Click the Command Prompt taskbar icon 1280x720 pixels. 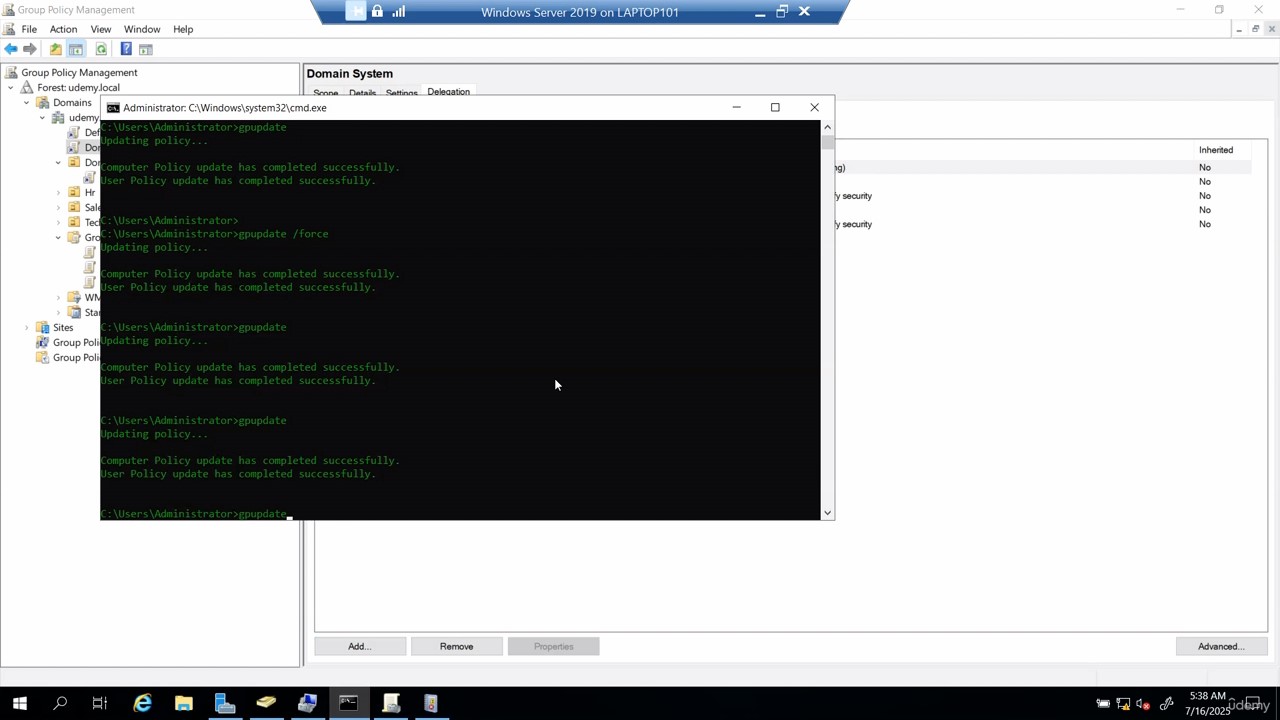pos(348,703)
